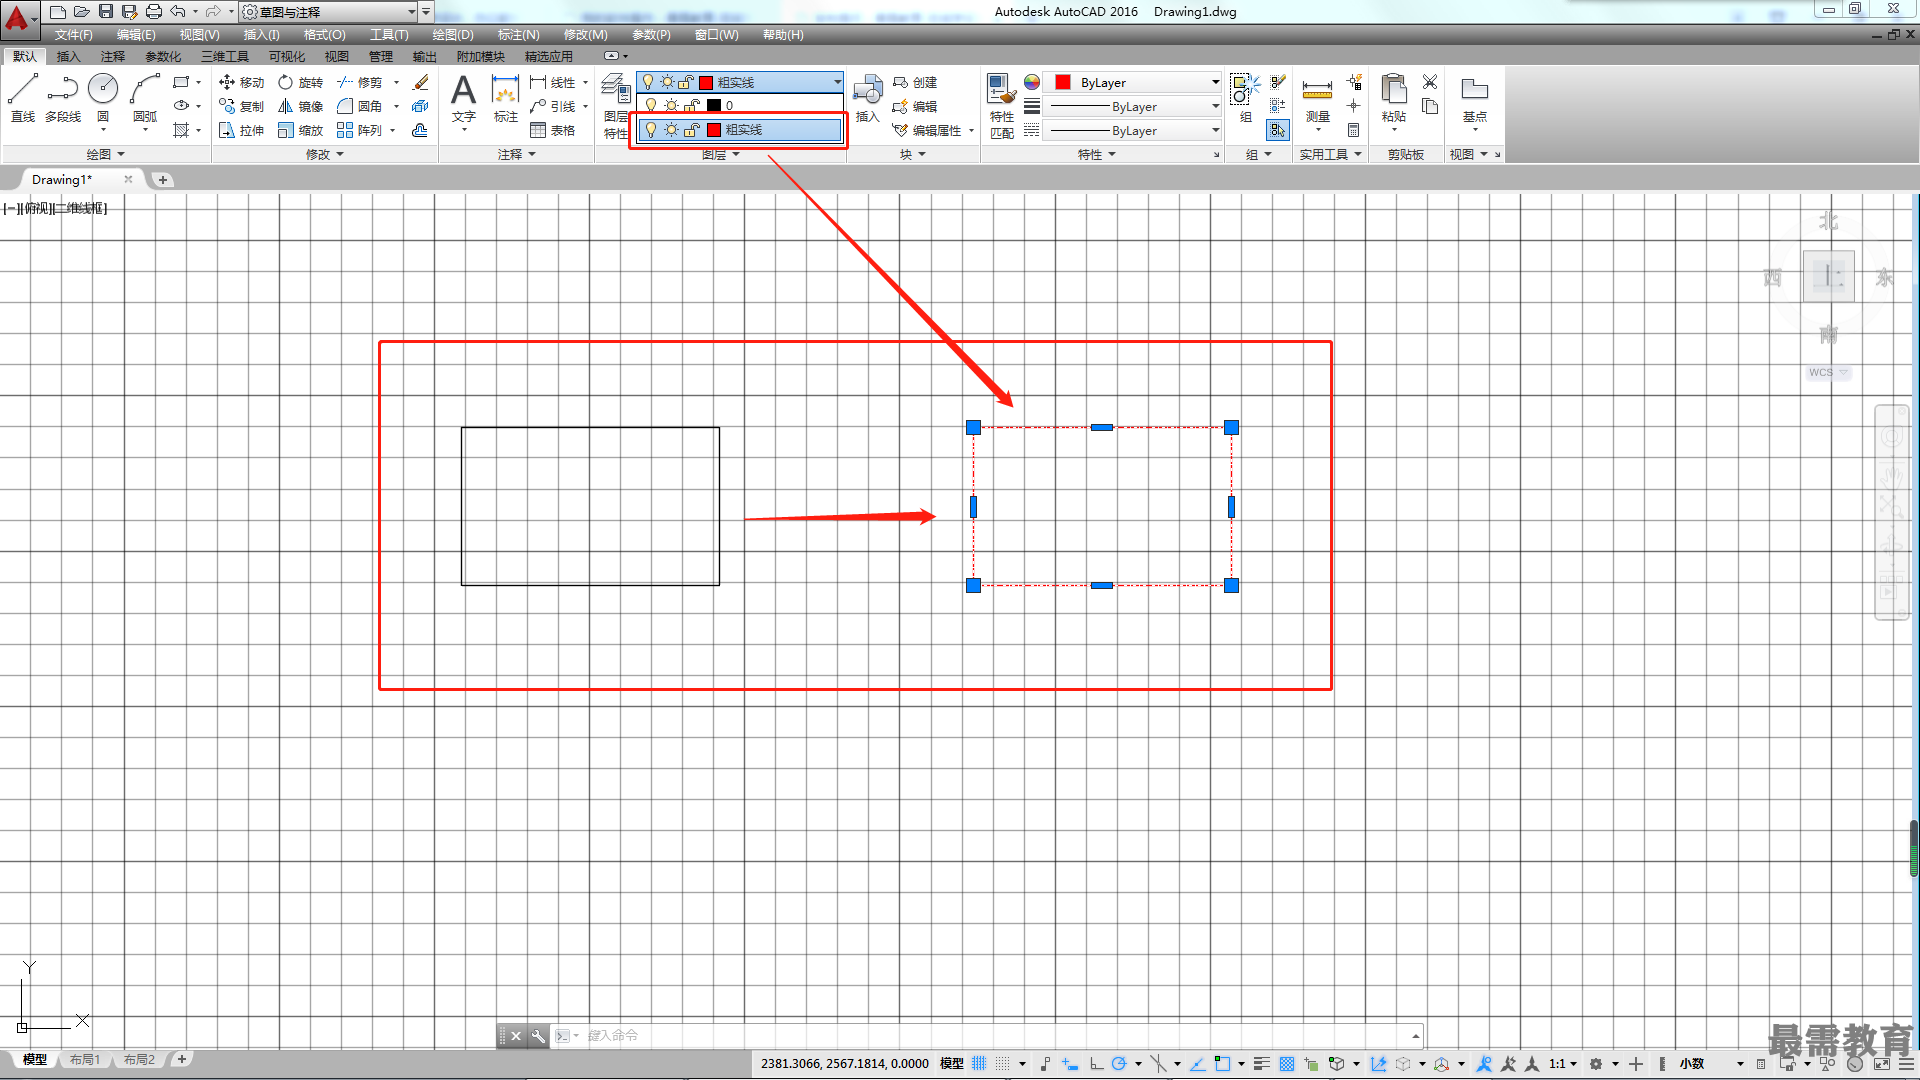Open the 格式(O) menu
1920x1080 pixels.
pos(324,35)
